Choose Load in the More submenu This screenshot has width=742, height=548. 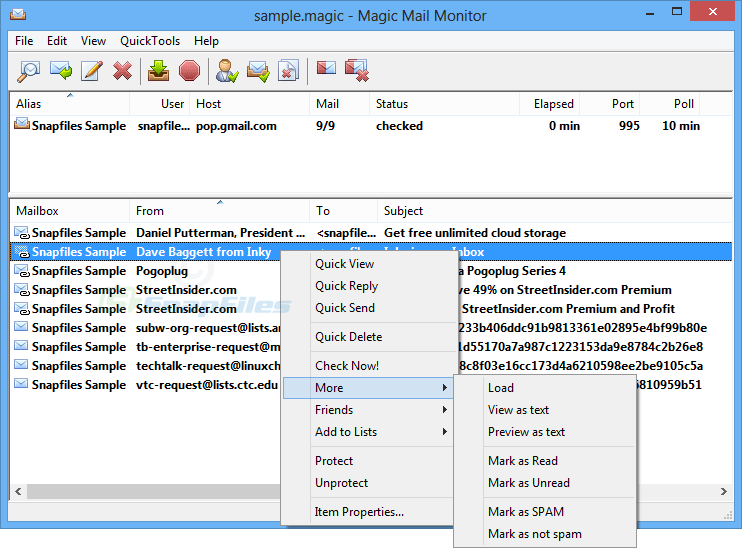click(x=545, y=388)
